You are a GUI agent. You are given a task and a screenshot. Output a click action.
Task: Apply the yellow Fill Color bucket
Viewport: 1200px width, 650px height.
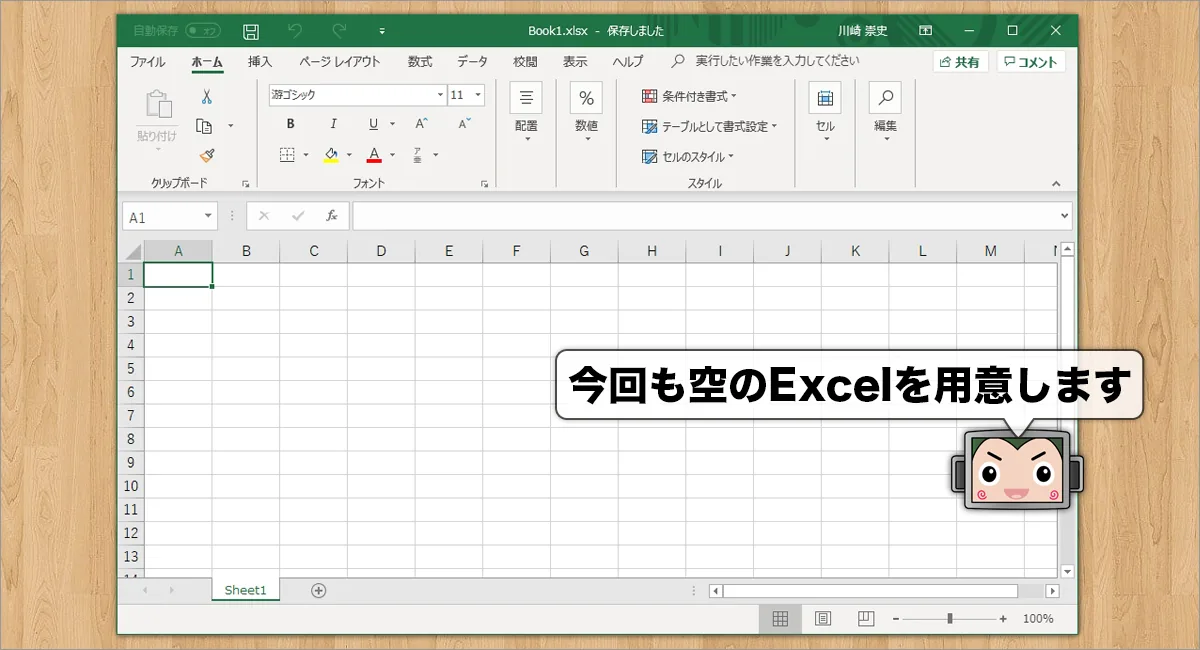tap(331, 155)
